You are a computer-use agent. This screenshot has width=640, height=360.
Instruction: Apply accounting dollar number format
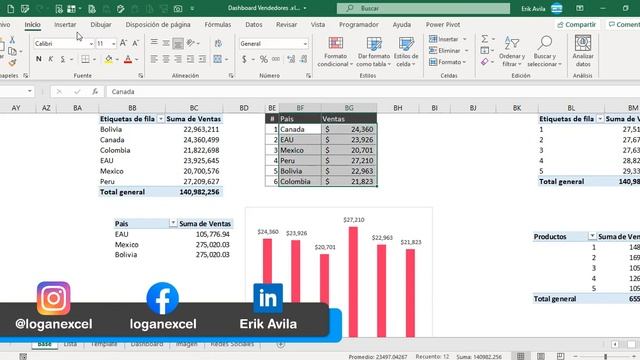(244, 60)
